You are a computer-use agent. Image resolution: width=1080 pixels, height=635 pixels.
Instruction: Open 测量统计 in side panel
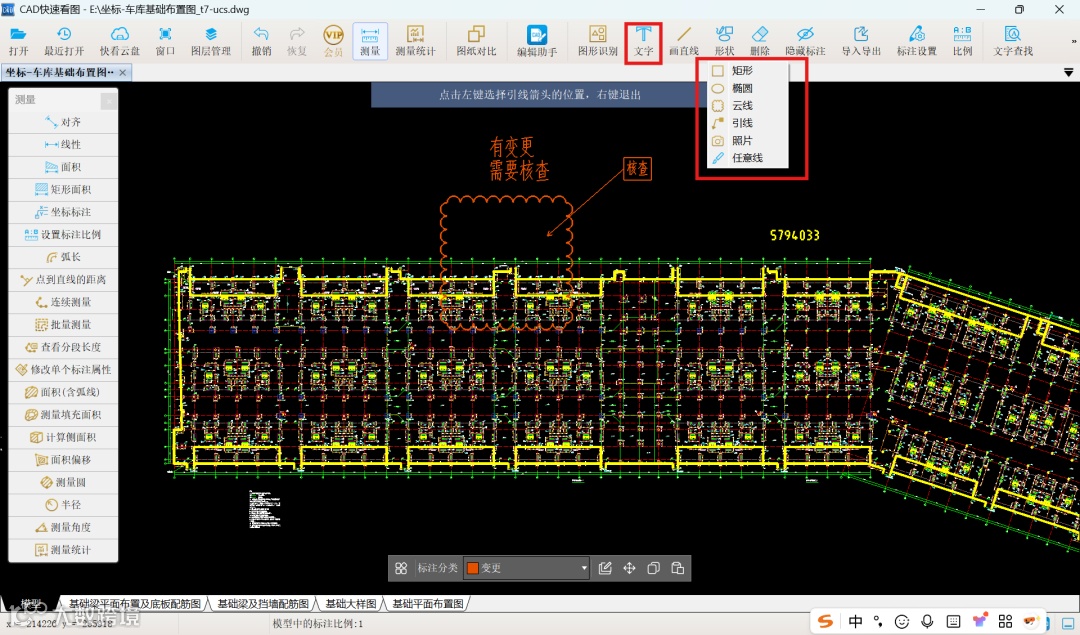pyautogui.click(x=63, y=550)
